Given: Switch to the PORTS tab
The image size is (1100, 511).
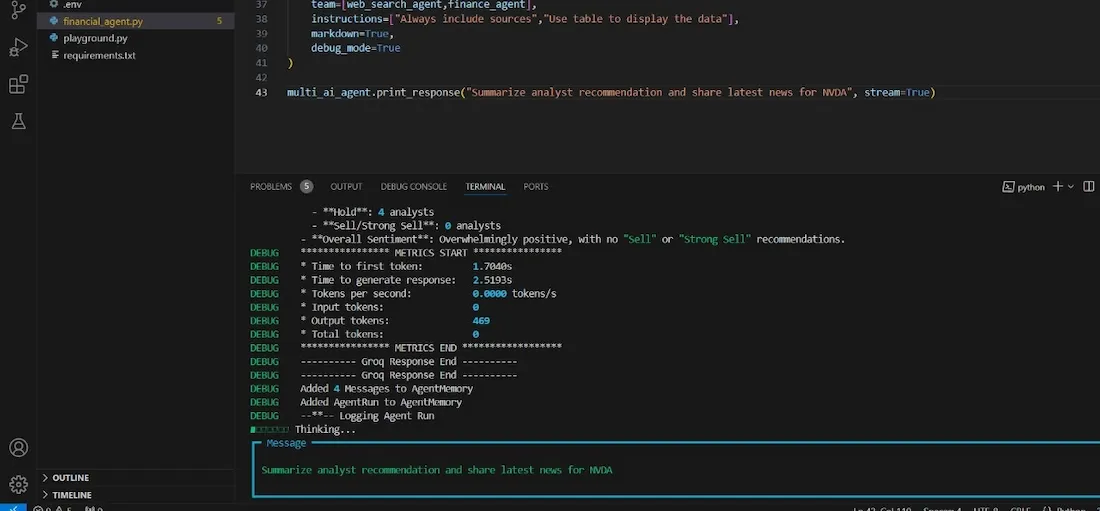Looking at the screenshot, I should pos(536,187).
